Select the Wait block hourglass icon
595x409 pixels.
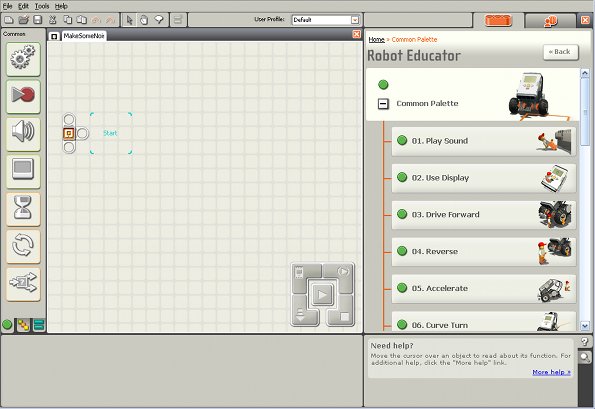tap(23, 209)
